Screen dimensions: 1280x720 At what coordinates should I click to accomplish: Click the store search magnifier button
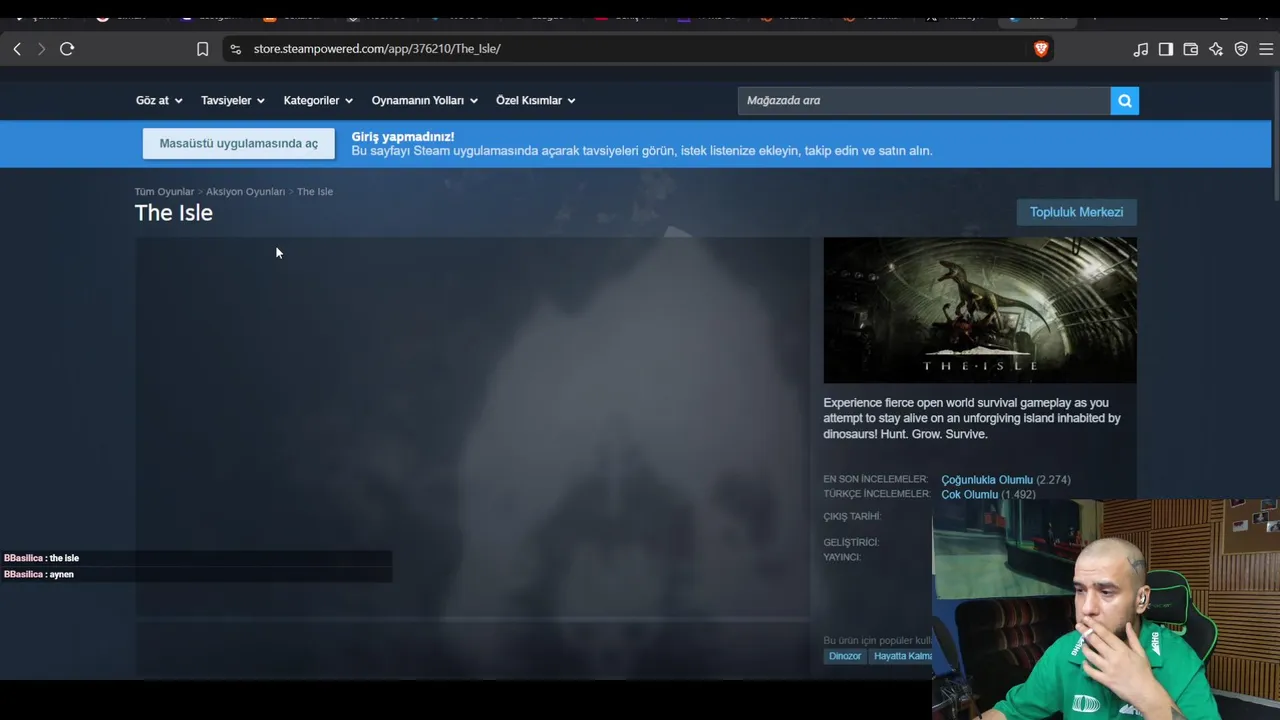(1125, 100)
